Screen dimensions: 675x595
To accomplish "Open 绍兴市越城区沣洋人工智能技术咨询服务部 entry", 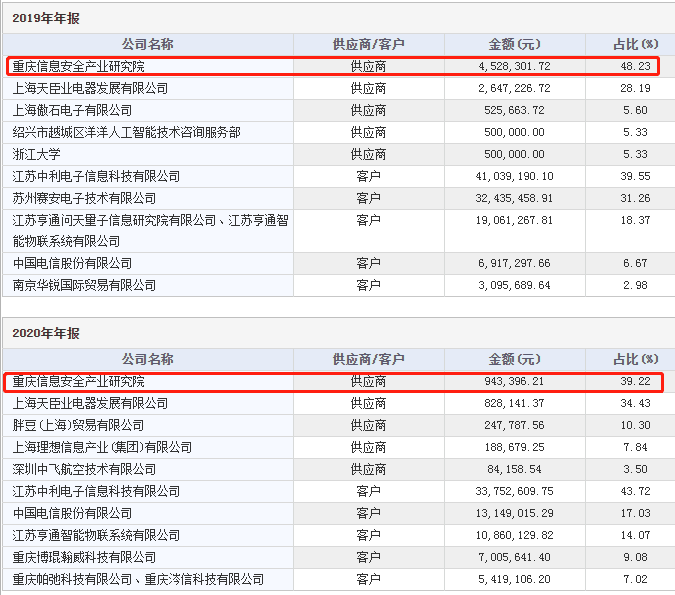I will (x=126, y=132).
